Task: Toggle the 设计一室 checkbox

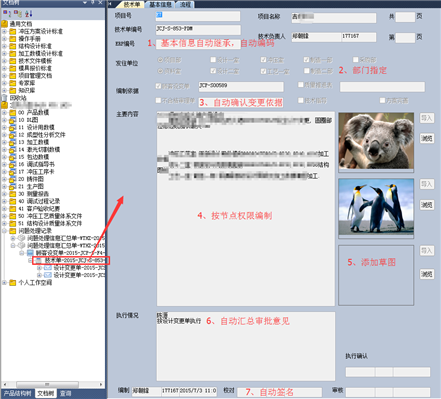Action: [213, 60]
